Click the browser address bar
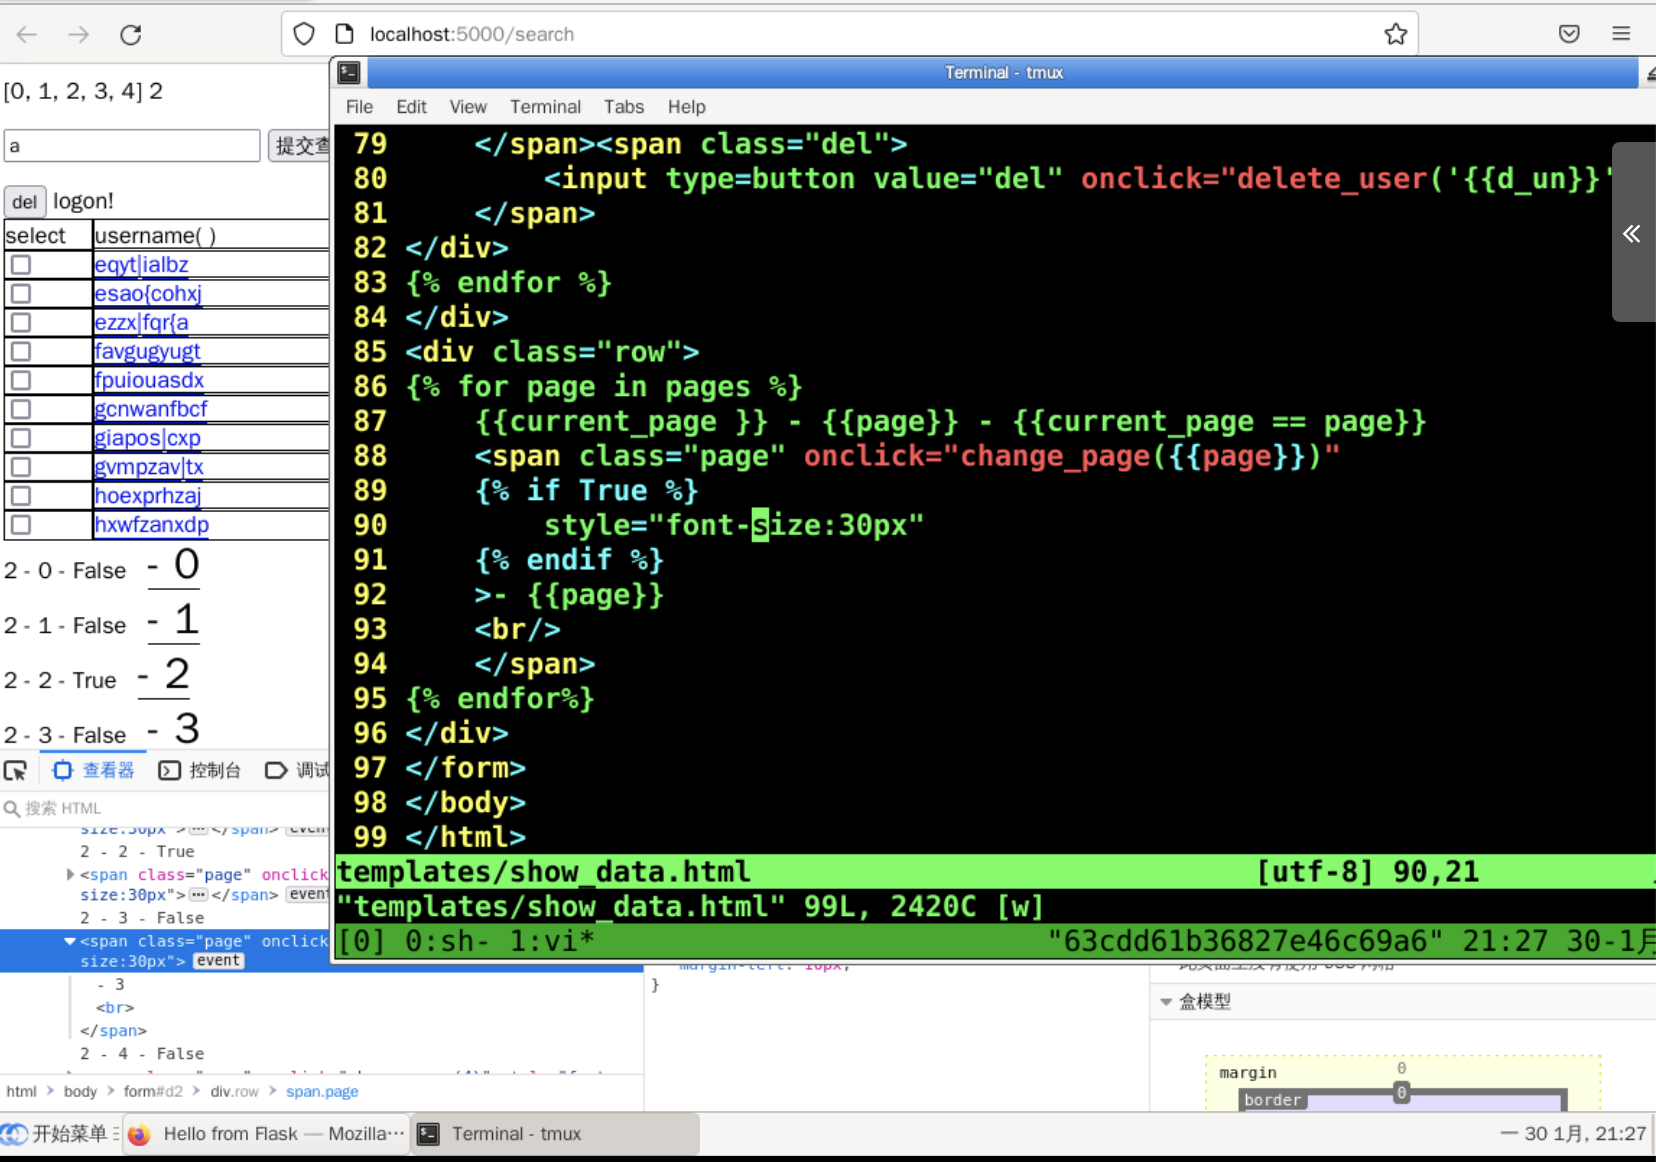This screenshot has width=1656, height=1162. pos(850,34)
